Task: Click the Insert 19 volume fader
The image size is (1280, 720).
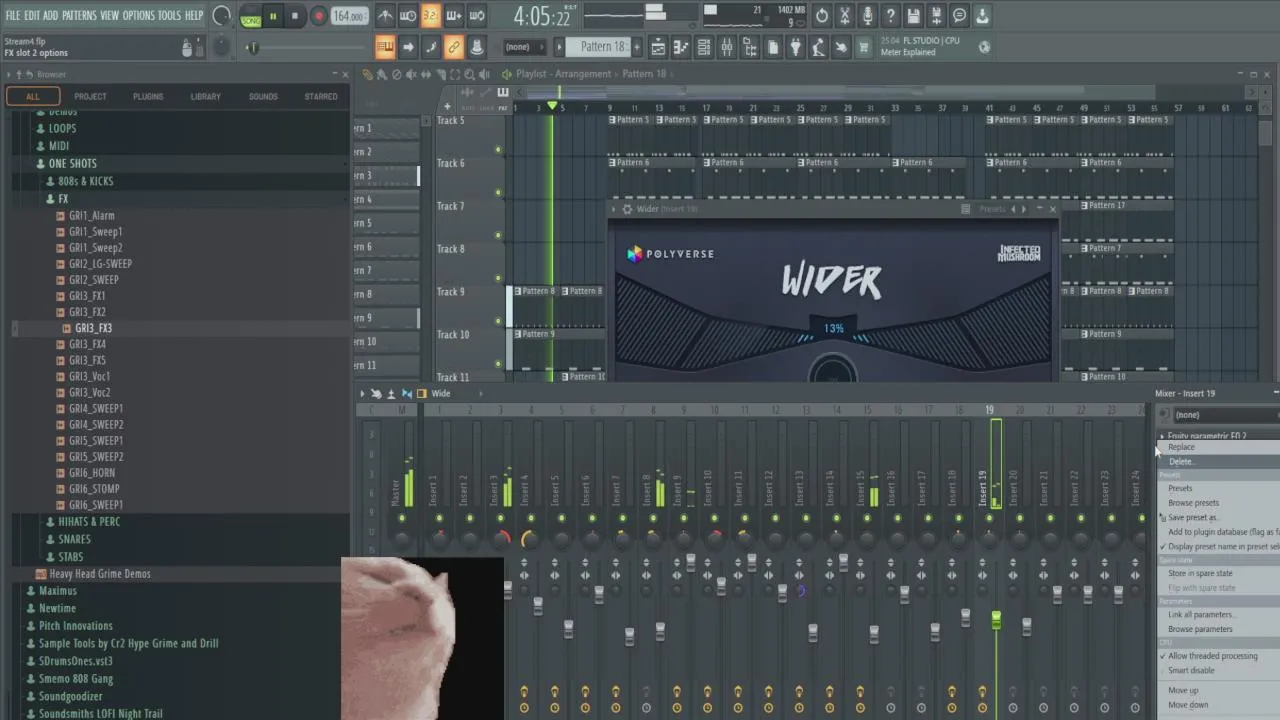Action: pyautogui.click(x=995, y=621)
